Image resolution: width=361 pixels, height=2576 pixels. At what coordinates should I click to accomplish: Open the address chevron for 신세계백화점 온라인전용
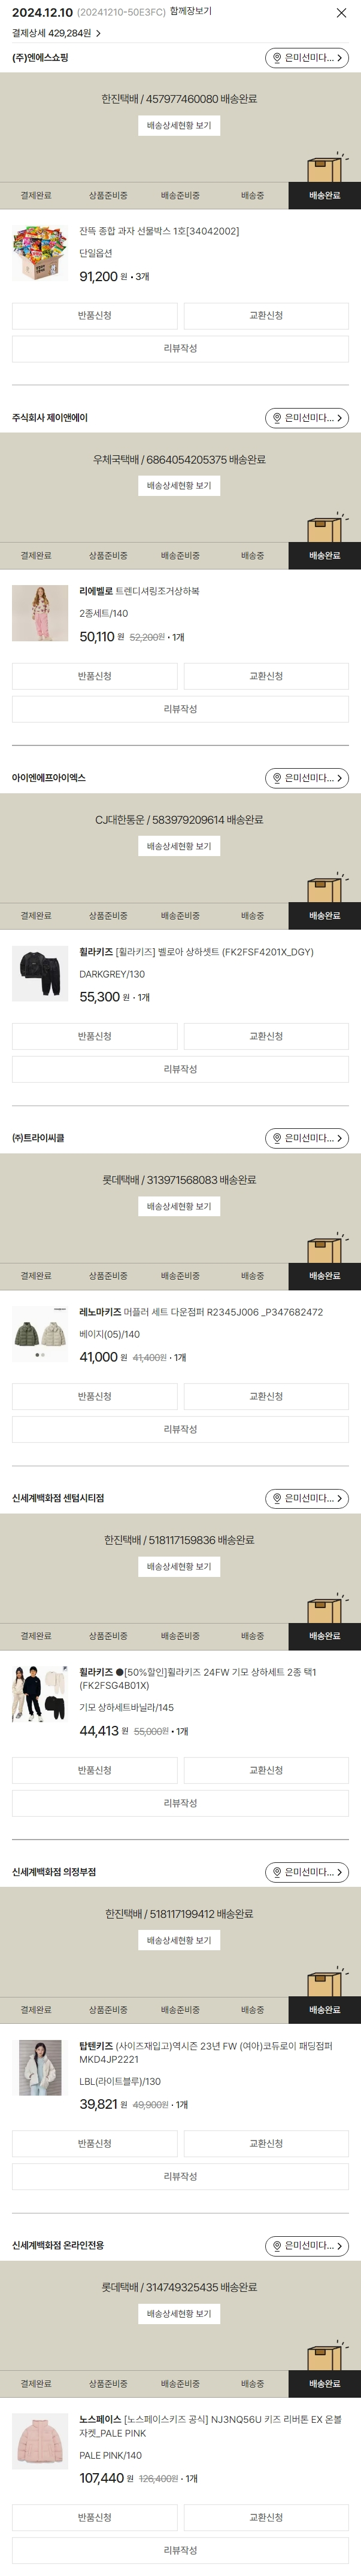tap(340, 2246)
